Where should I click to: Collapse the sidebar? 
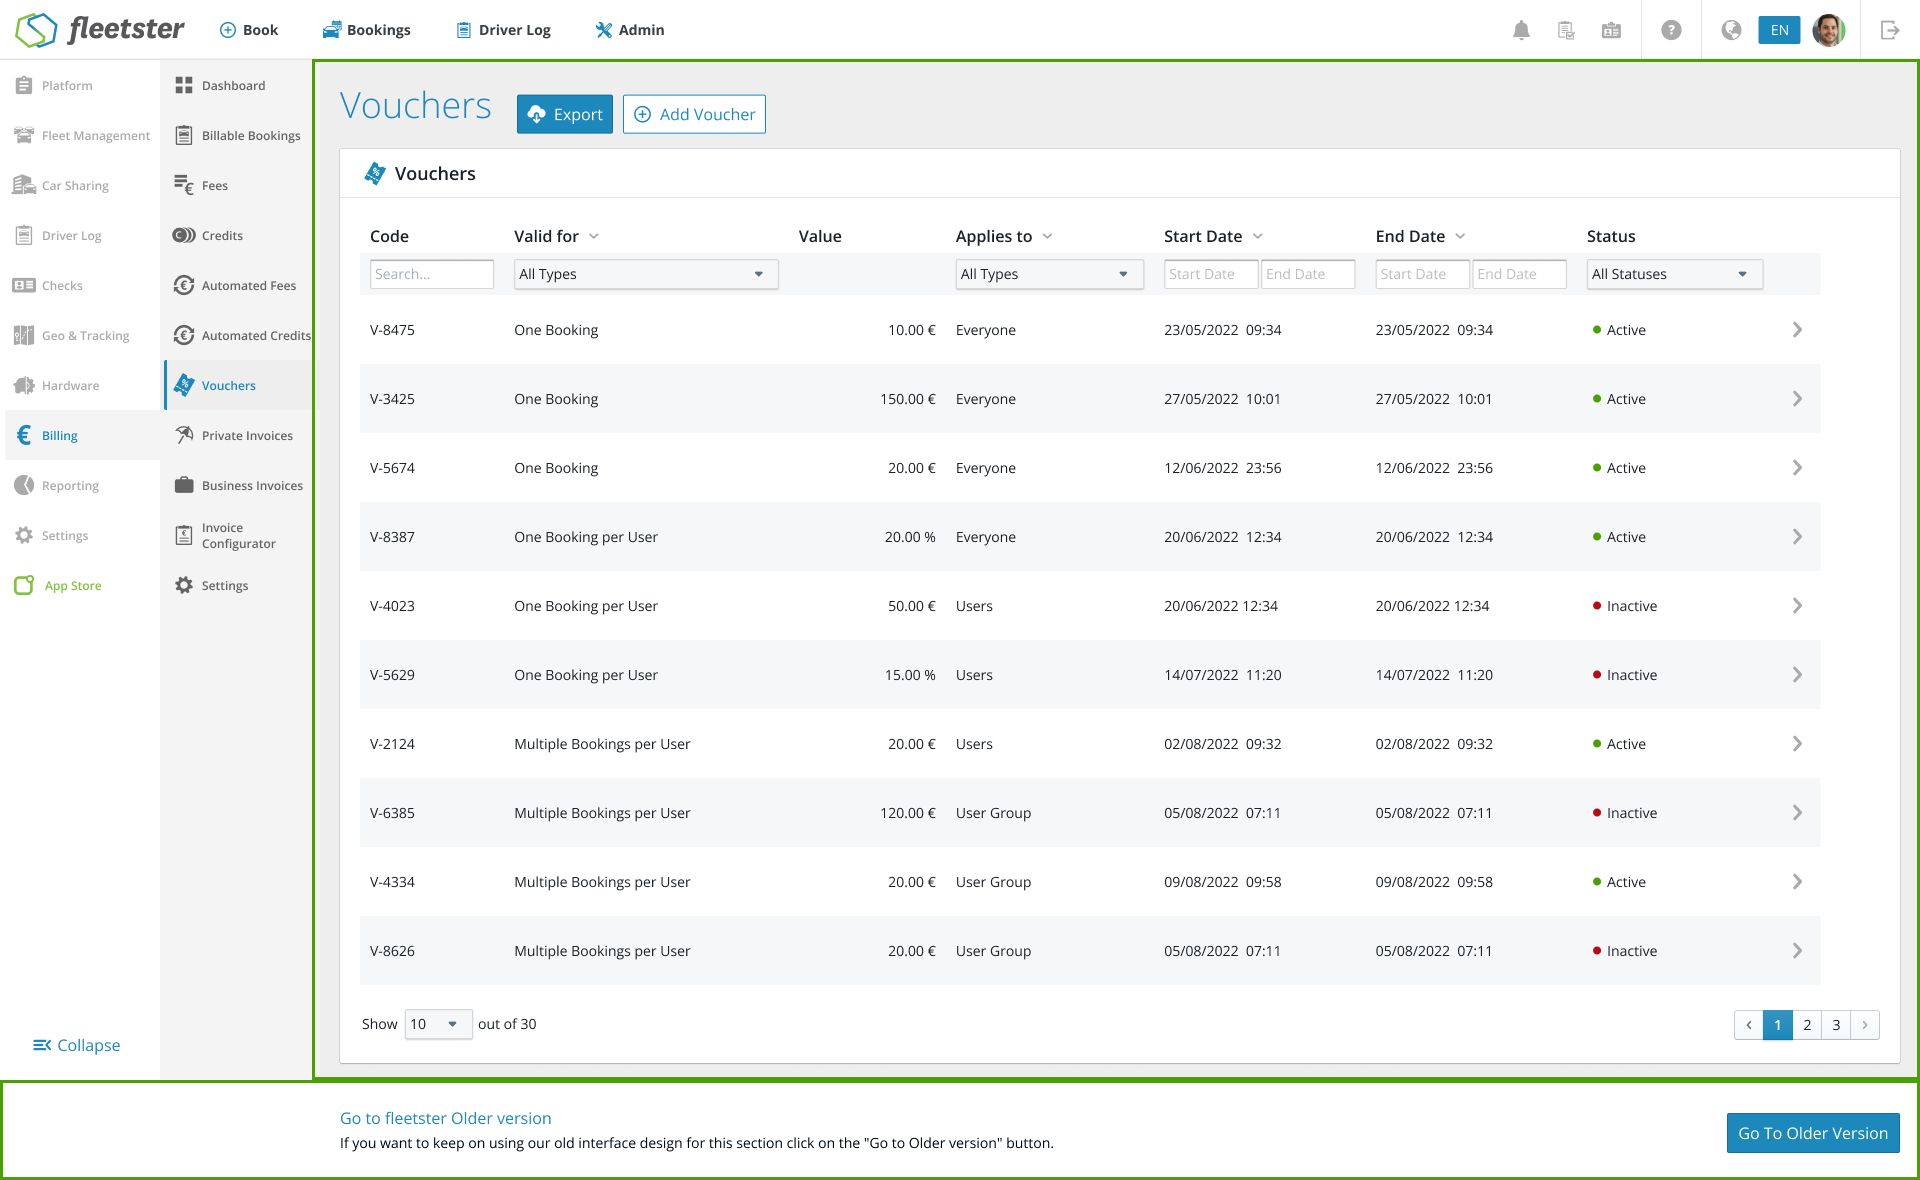click(x=76, y=1045)
